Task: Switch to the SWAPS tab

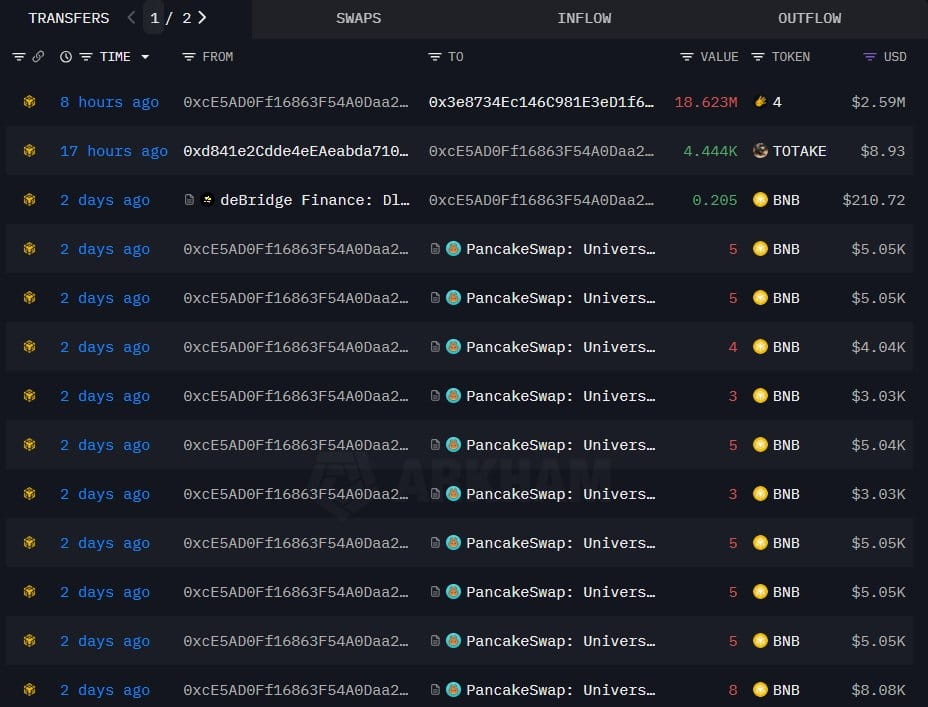Action: click(x=359, y=18)
